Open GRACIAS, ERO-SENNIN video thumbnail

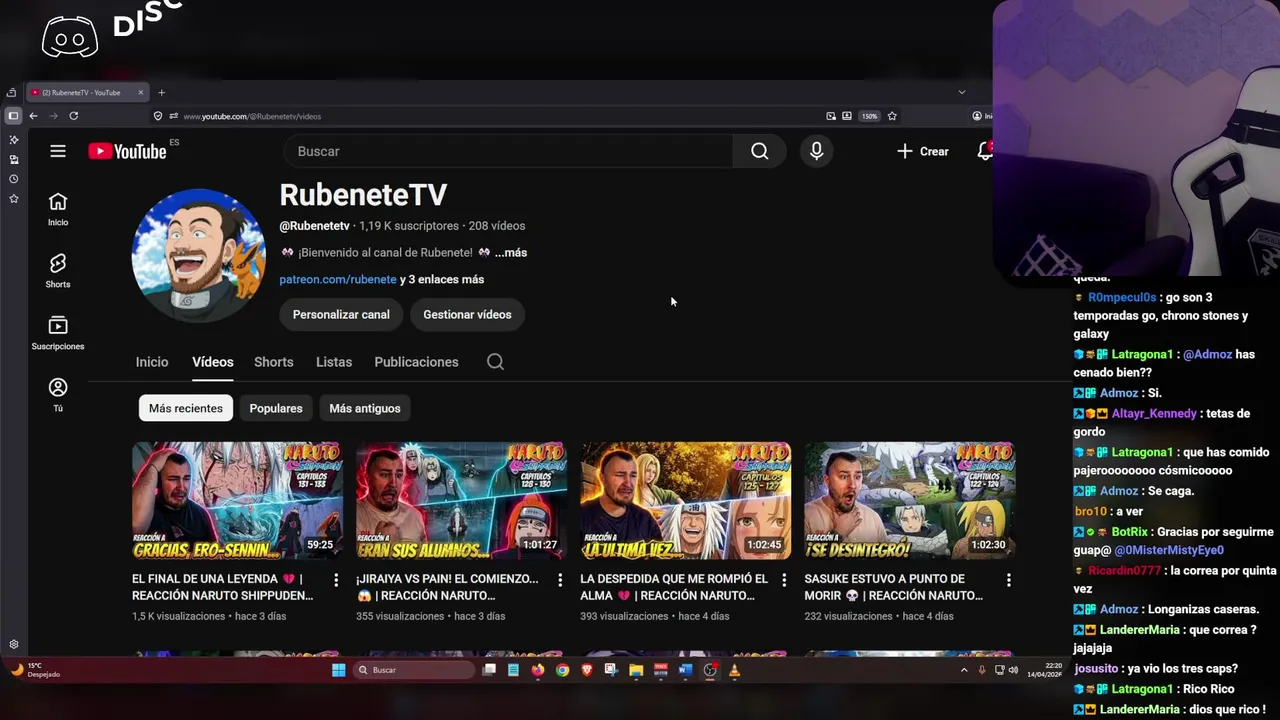237,500
